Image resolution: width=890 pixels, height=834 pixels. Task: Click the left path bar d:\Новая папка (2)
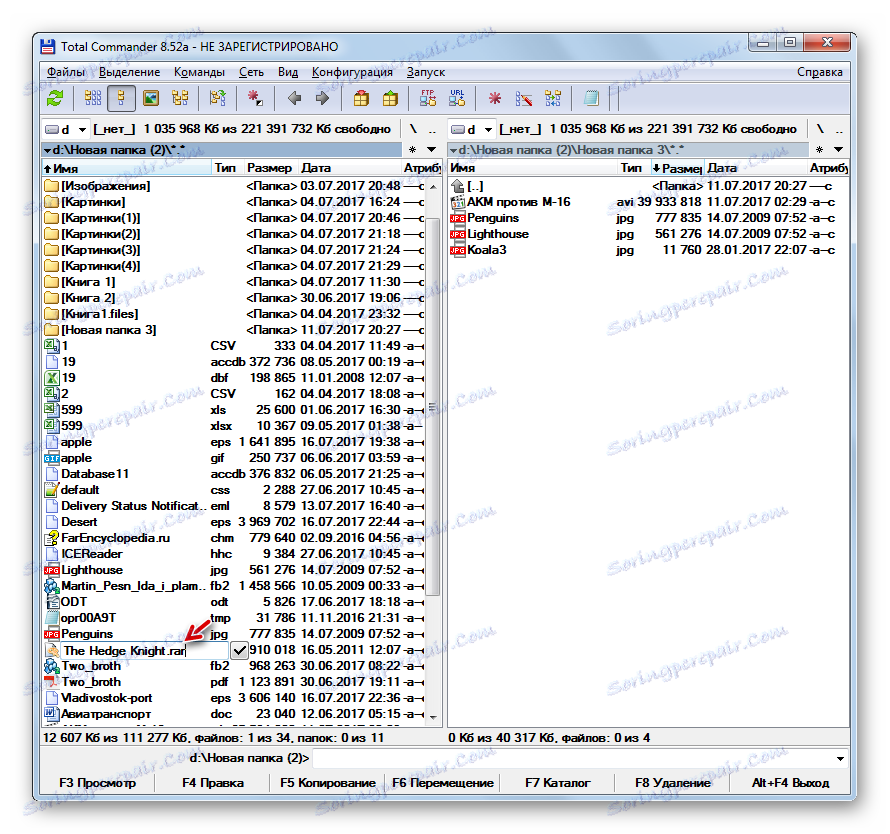pyautogui.click(x=222, y=150)
